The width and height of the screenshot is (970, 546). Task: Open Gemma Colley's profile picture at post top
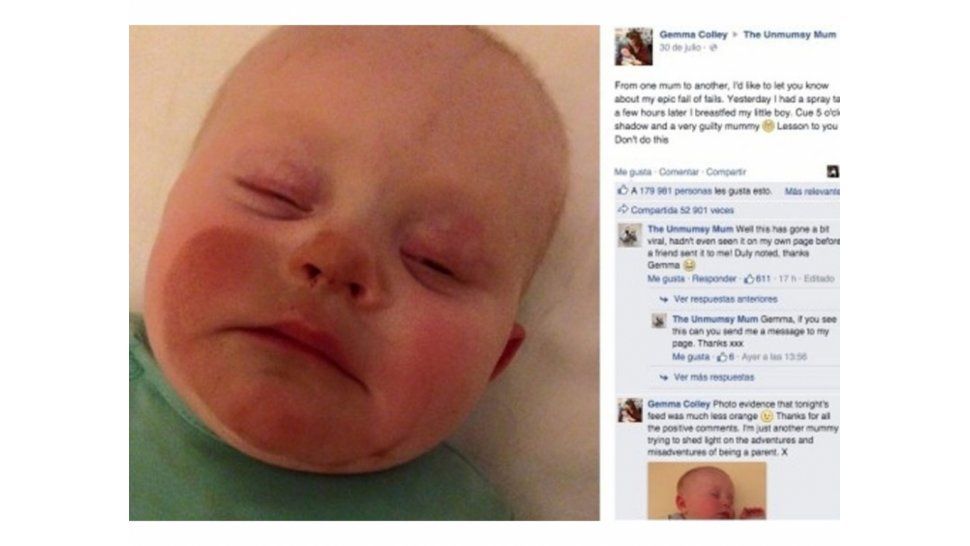pos(633,46)
